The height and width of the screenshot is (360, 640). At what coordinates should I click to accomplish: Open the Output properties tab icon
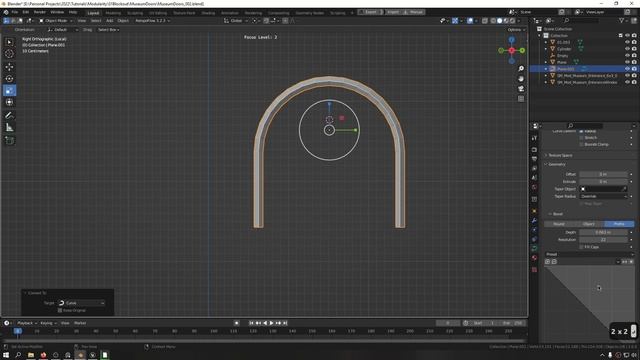coord(534,159)
